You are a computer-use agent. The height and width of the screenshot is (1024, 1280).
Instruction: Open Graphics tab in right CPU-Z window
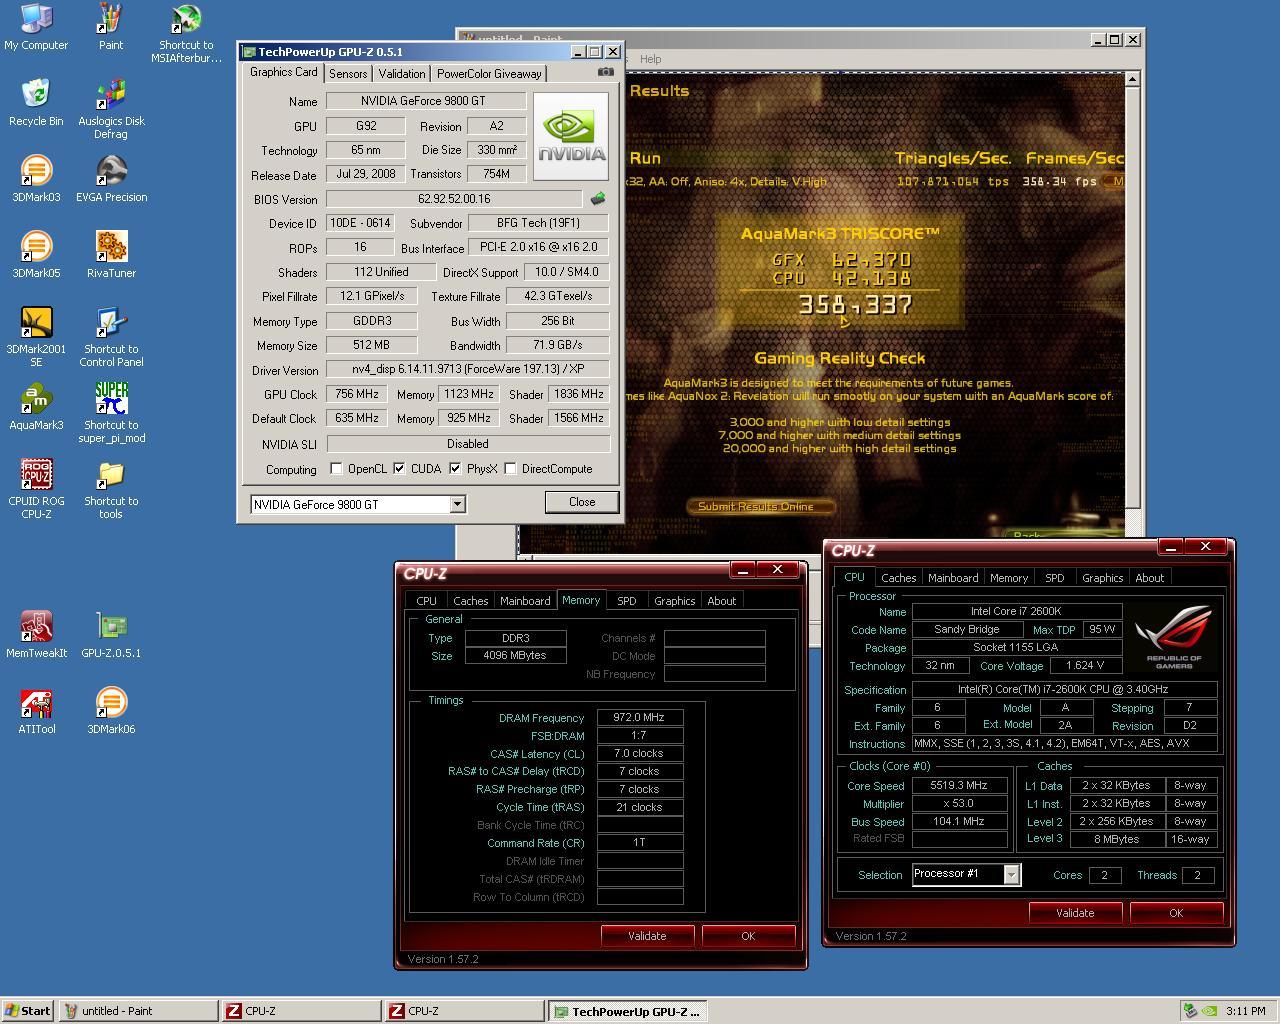pos(1102,578)
